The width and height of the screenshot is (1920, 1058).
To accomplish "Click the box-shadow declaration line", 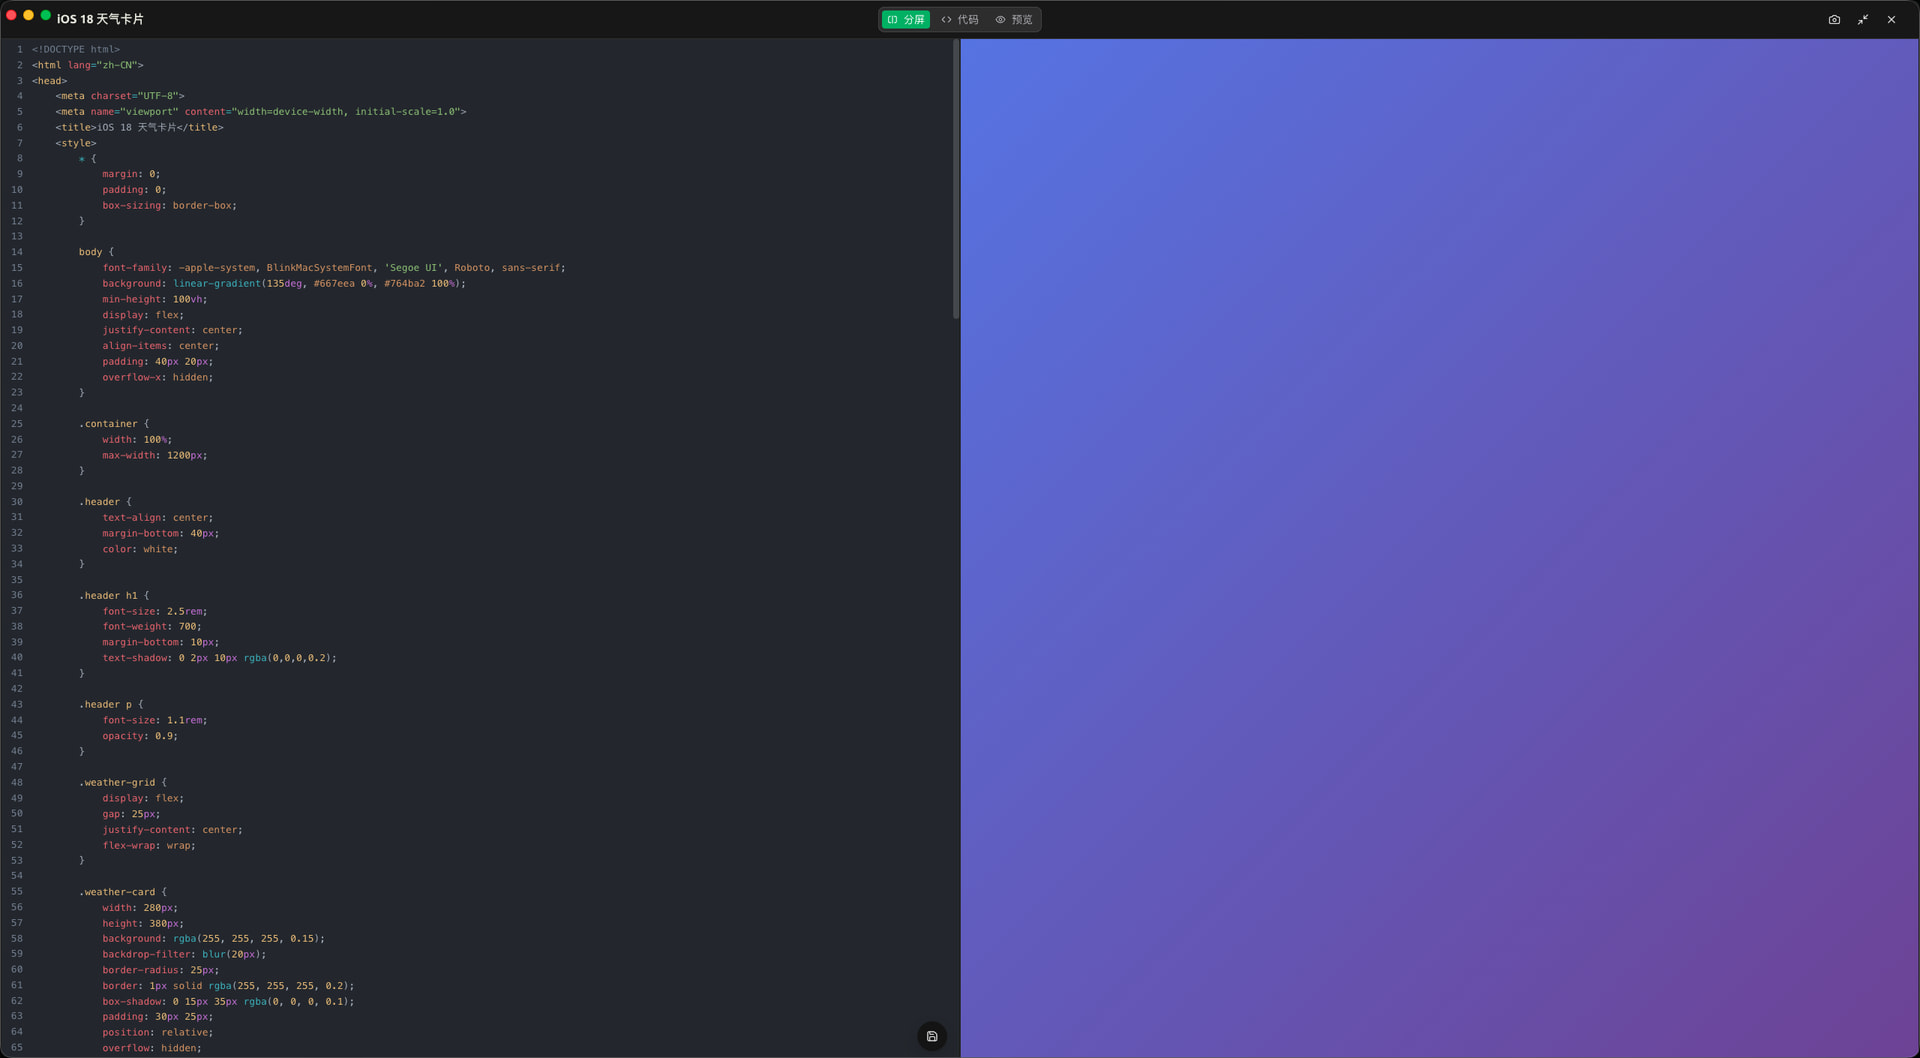I will click(228, 1001).
